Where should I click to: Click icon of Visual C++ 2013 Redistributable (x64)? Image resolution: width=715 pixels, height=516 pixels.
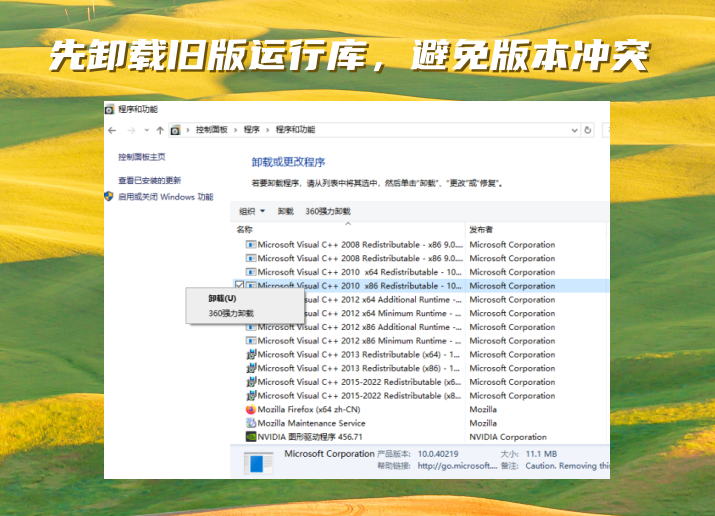[251, 354]
